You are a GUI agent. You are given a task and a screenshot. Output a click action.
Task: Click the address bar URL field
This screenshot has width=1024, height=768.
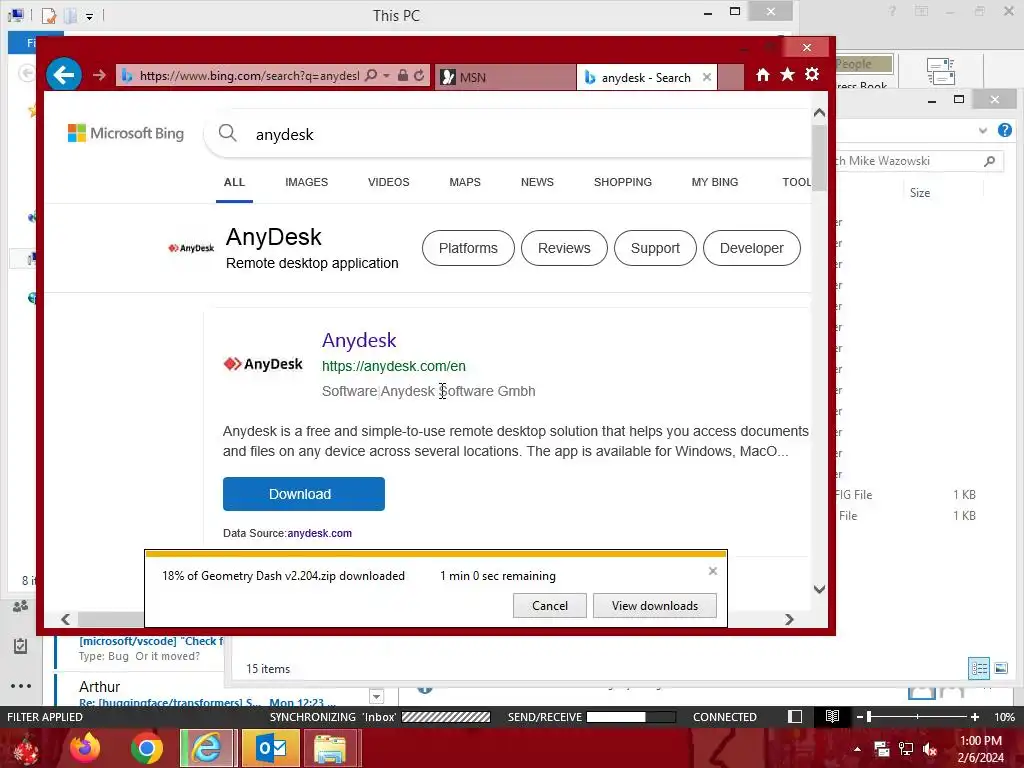pyautogui.click(x=249, y=76)
